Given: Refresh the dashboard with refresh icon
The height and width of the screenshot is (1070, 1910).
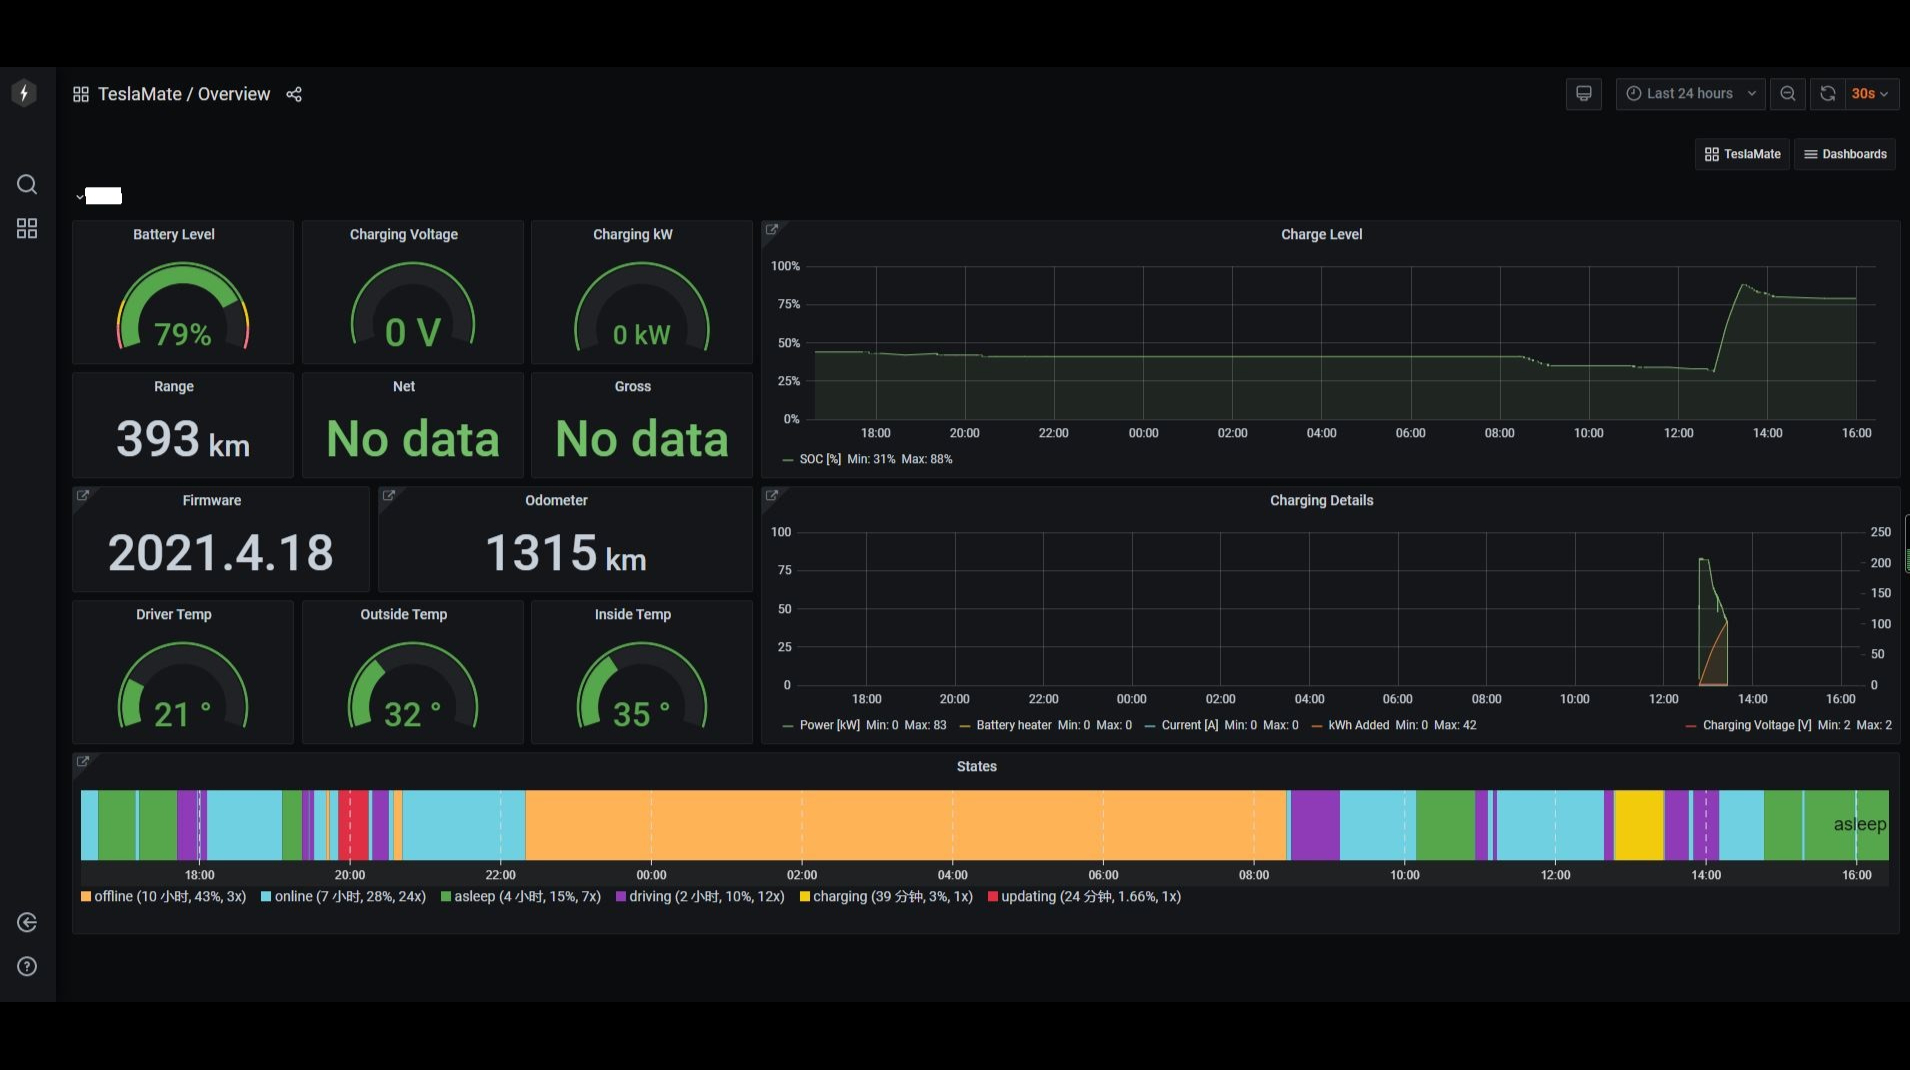Looking at the screenshot, I should [1827, 93].
